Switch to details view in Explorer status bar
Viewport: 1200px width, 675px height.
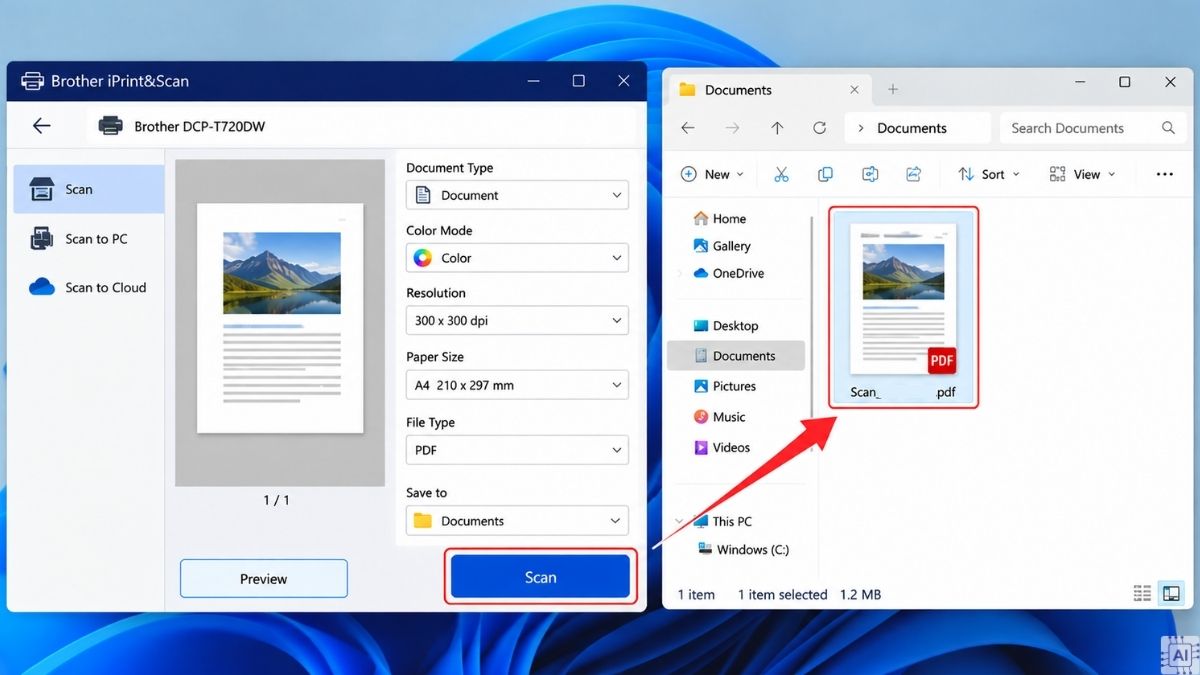[x=1142, y=594]
